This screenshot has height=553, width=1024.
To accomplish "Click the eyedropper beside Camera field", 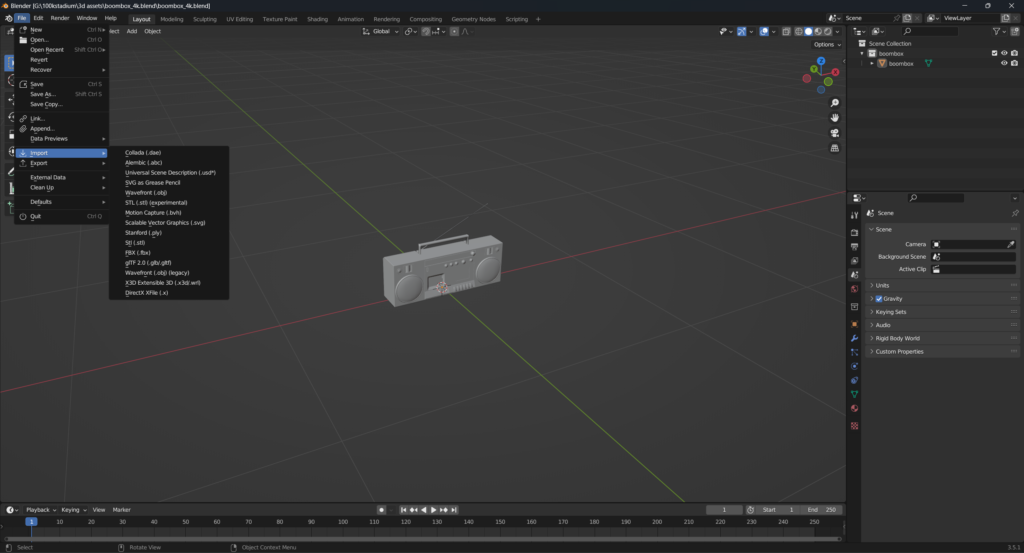I will click(1010, 244).
